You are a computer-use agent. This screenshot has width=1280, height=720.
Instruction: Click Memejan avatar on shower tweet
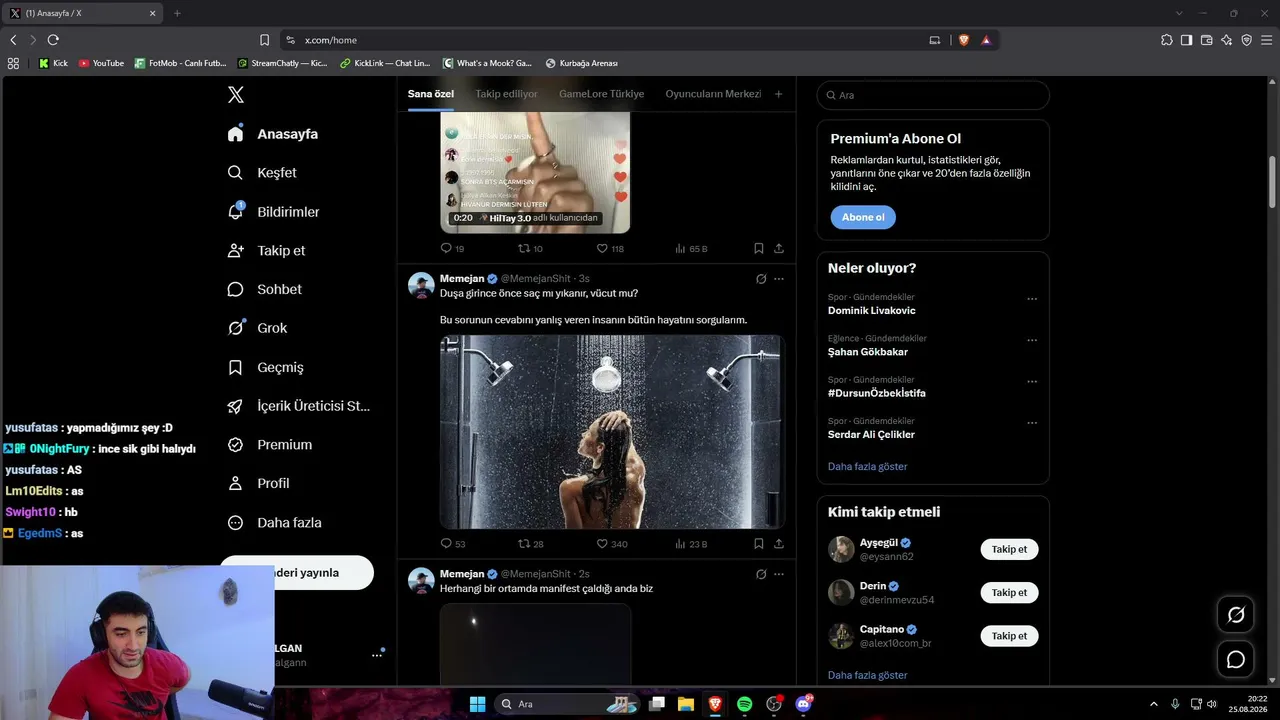click(x=421, y=285)
